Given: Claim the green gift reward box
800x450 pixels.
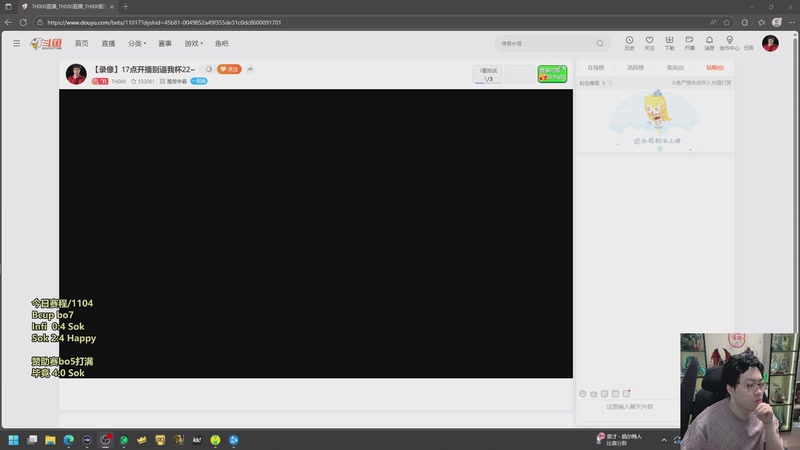Looking at the screenshot, I should (x=552, y=74).
